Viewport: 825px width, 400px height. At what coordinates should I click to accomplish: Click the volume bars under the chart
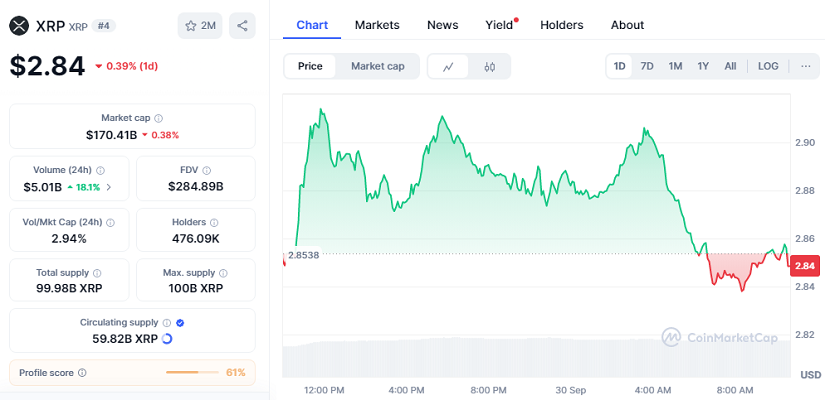[x=536, y=358]
